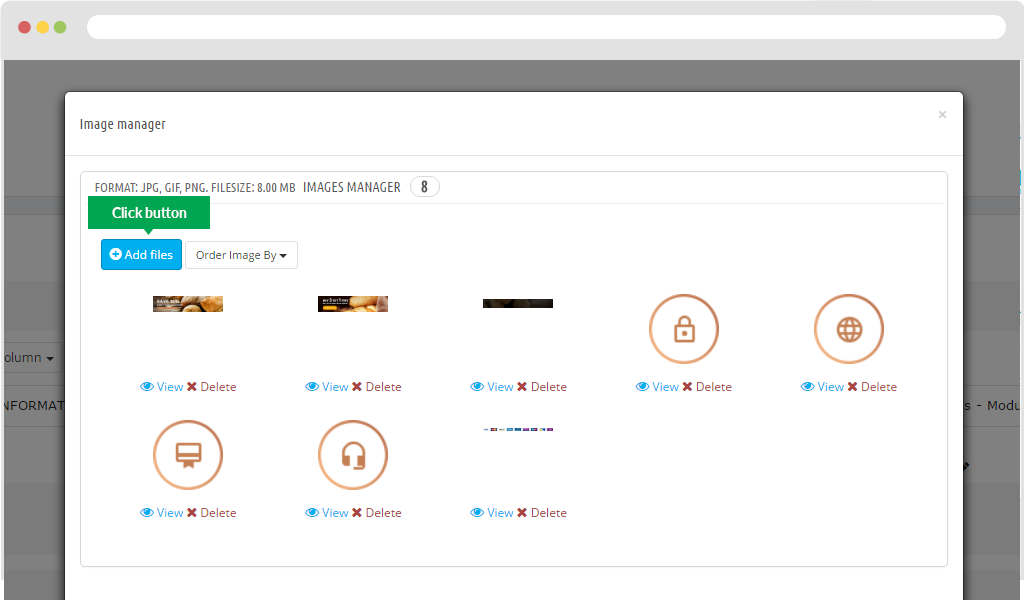Open the partially hidden column dropdown behind dialog

coord(31,358)
